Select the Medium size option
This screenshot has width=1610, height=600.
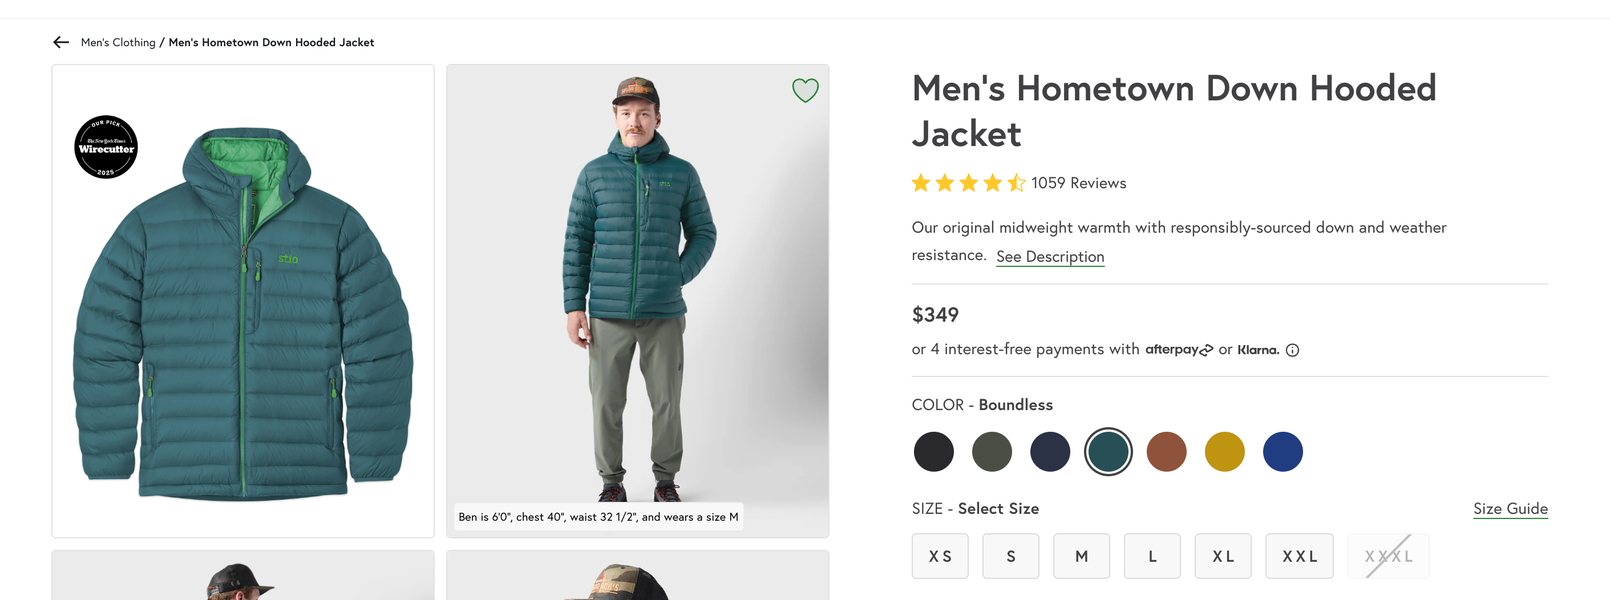pos(1081,556)
